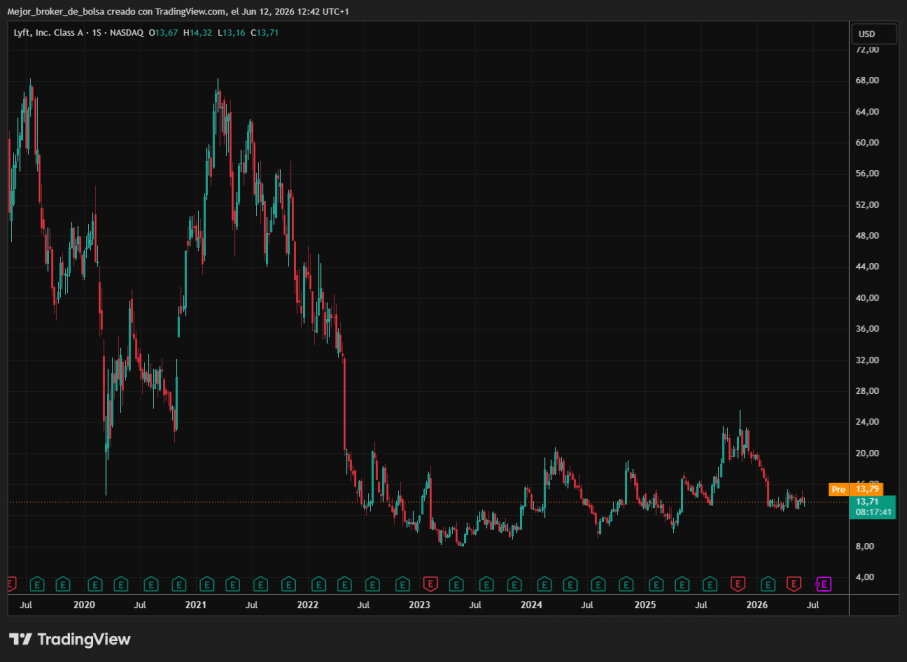Click the 4,00 price axis label
Viewport: 907px width, 662px height.
tap(867, 577)
